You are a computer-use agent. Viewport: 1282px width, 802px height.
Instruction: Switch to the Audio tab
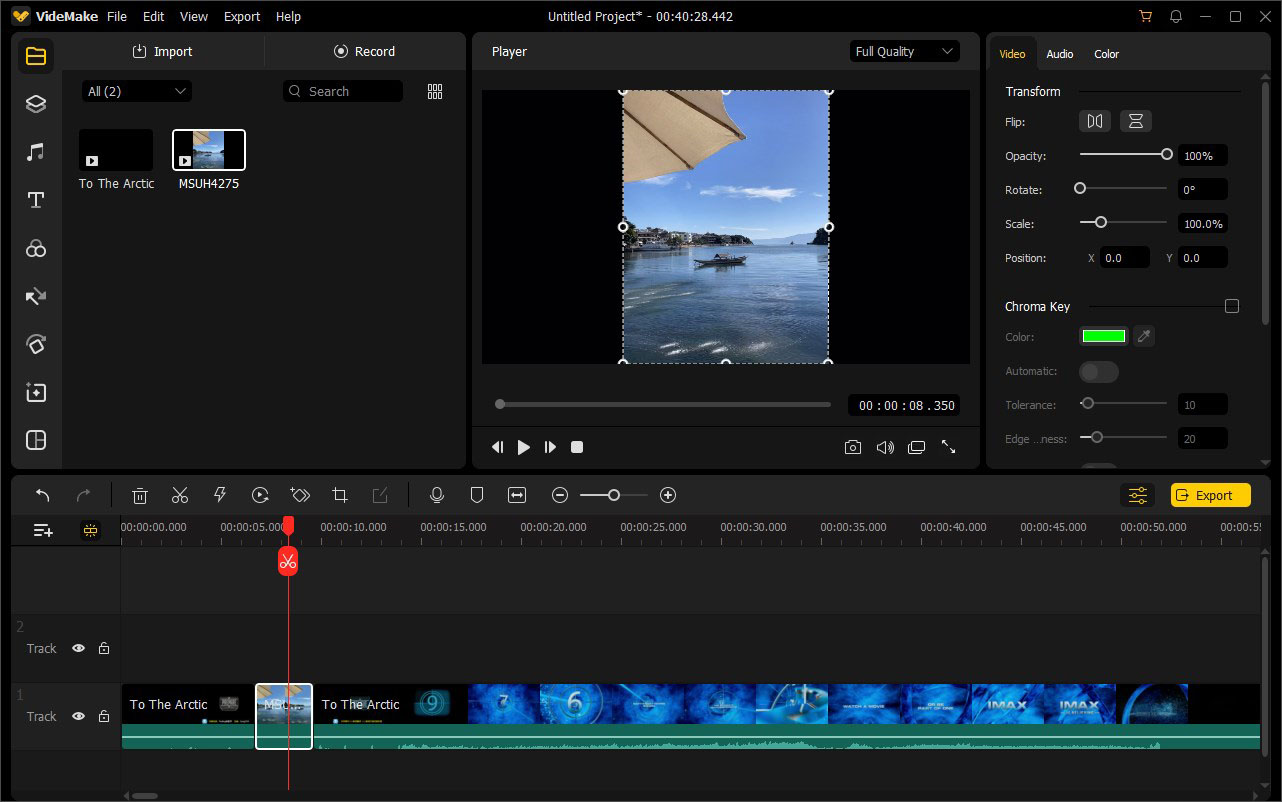click(x=1059, y=54)
